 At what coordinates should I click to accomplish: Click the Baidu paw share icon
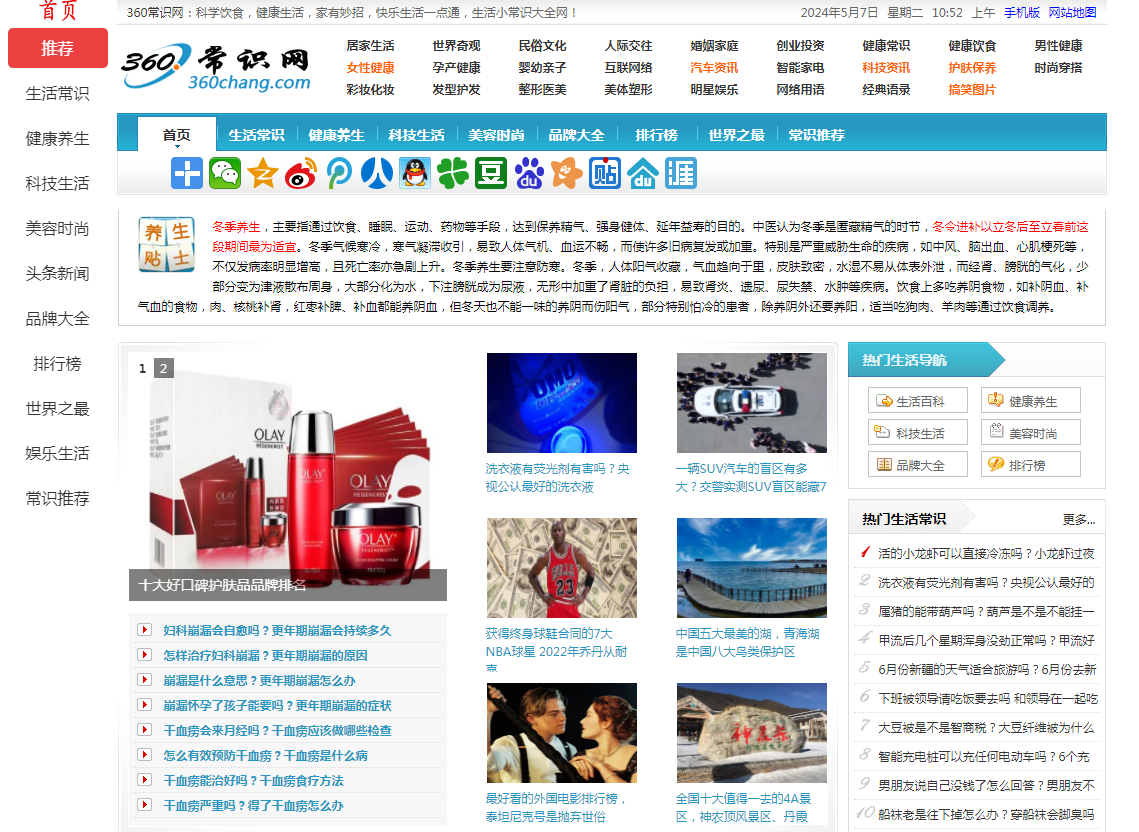(x=529, y=174)
